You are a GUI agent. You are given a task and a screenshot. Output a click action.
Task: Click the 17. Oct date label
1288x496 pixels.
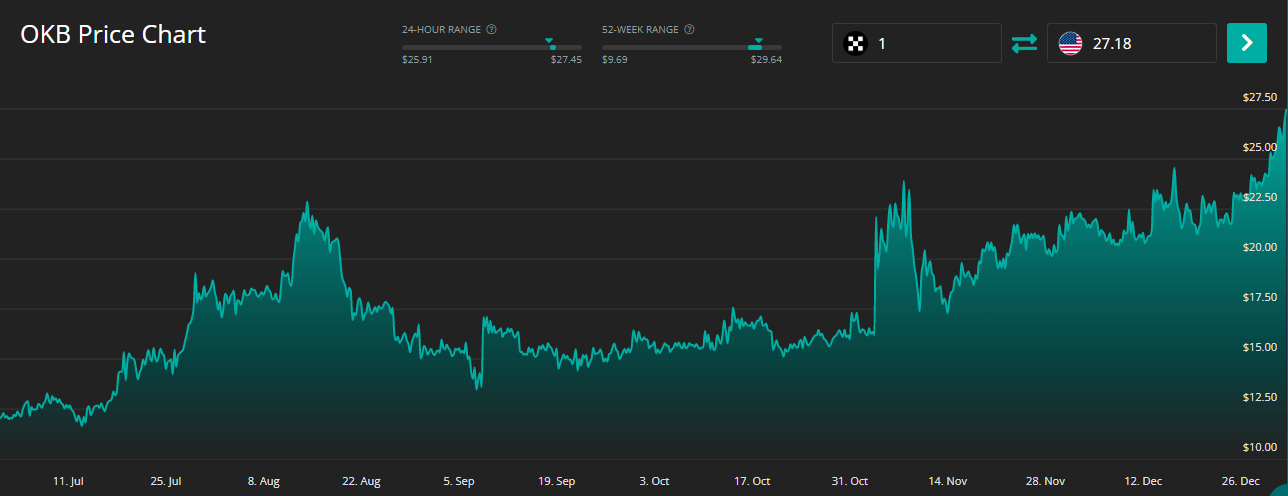[x=752, y=482]
